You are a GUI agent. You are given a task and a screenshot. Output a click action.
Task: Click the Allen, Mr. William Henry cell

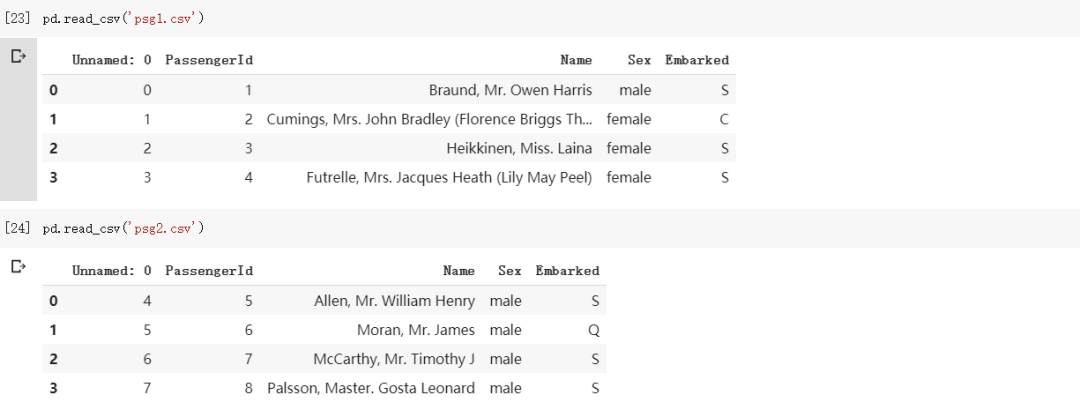394,300
